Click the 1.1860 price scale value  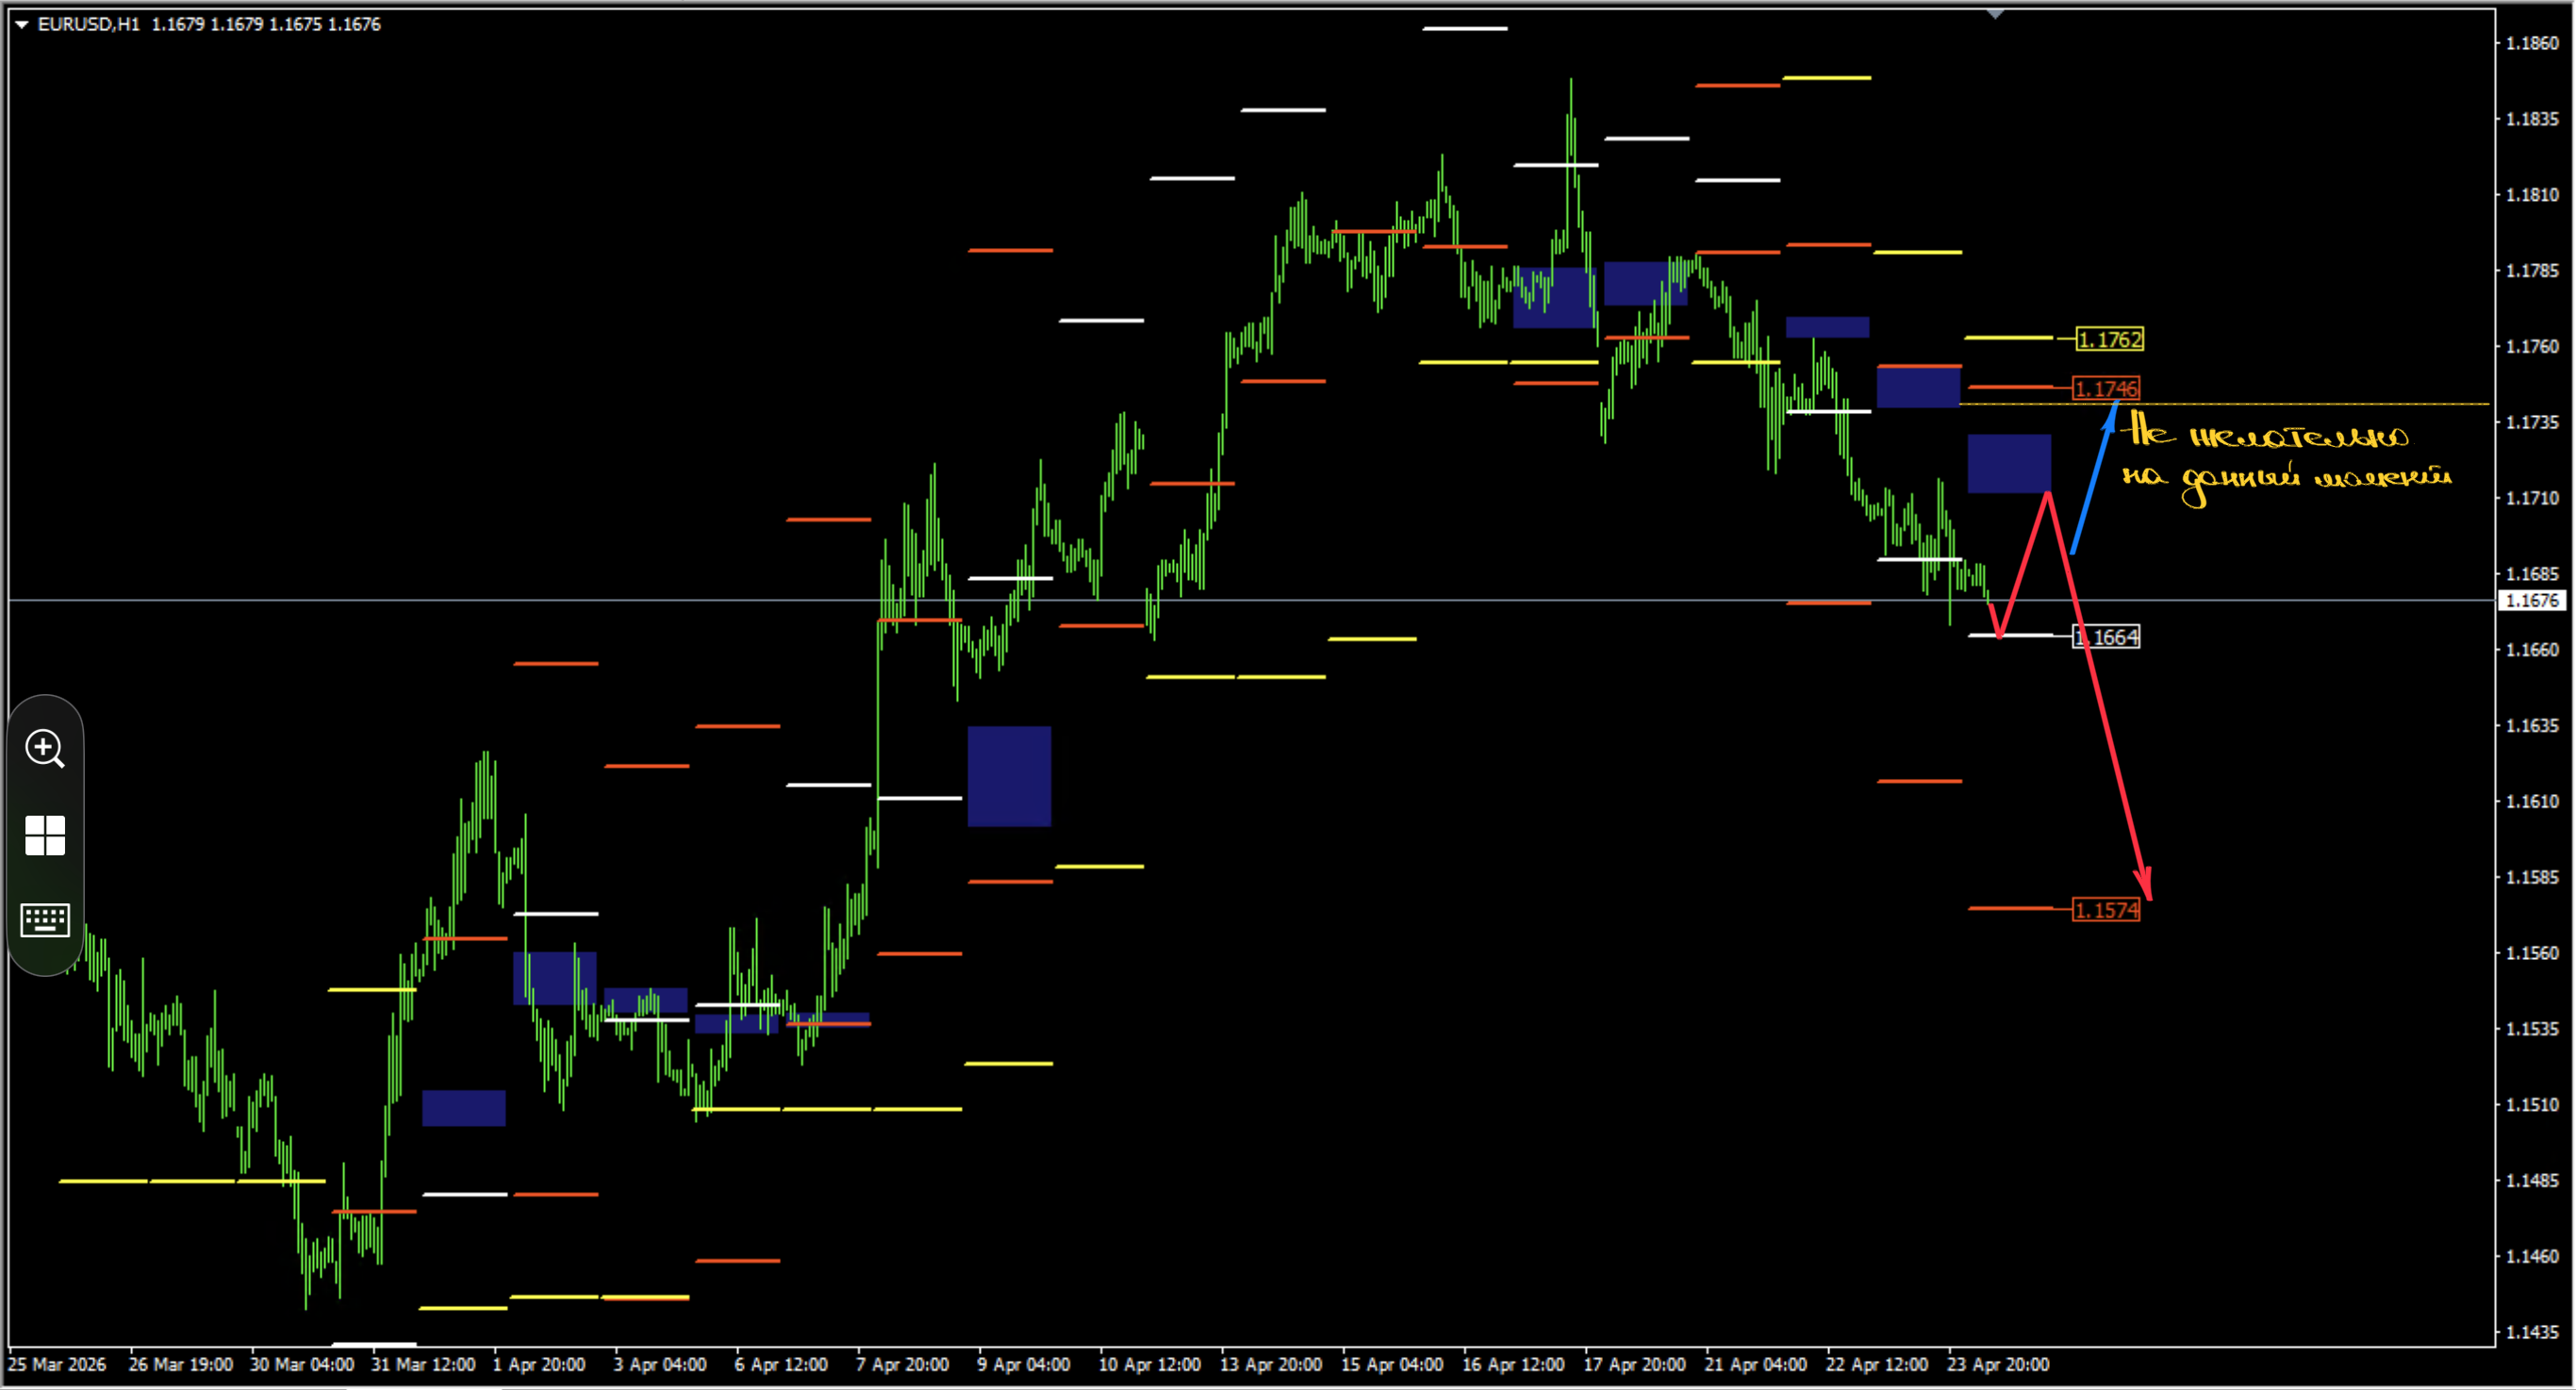[x=2532, y=43]
